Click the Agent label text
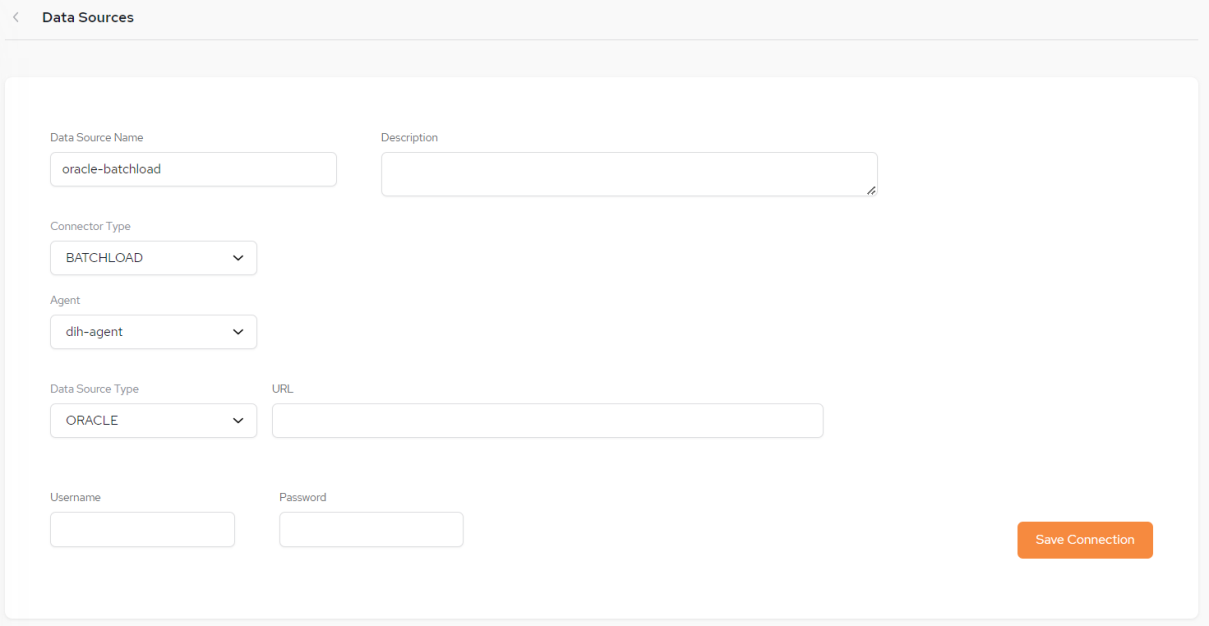1209x626 pixels. tap(65, 300)
